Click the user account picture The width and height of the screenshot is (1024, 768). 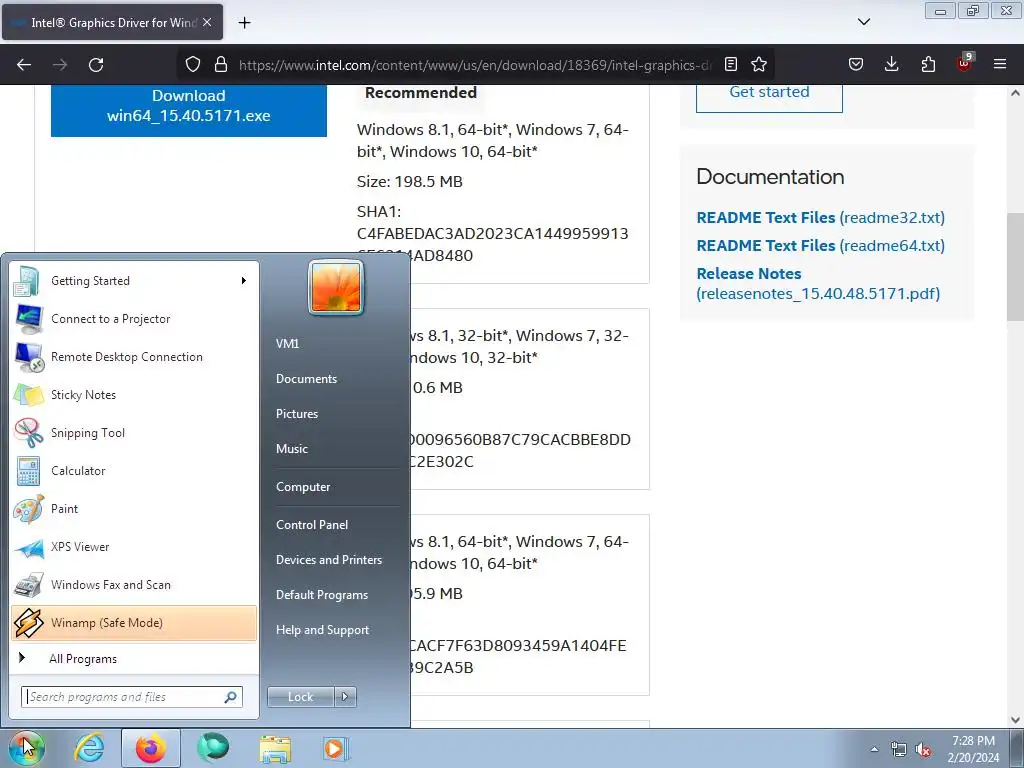[336, 287]
